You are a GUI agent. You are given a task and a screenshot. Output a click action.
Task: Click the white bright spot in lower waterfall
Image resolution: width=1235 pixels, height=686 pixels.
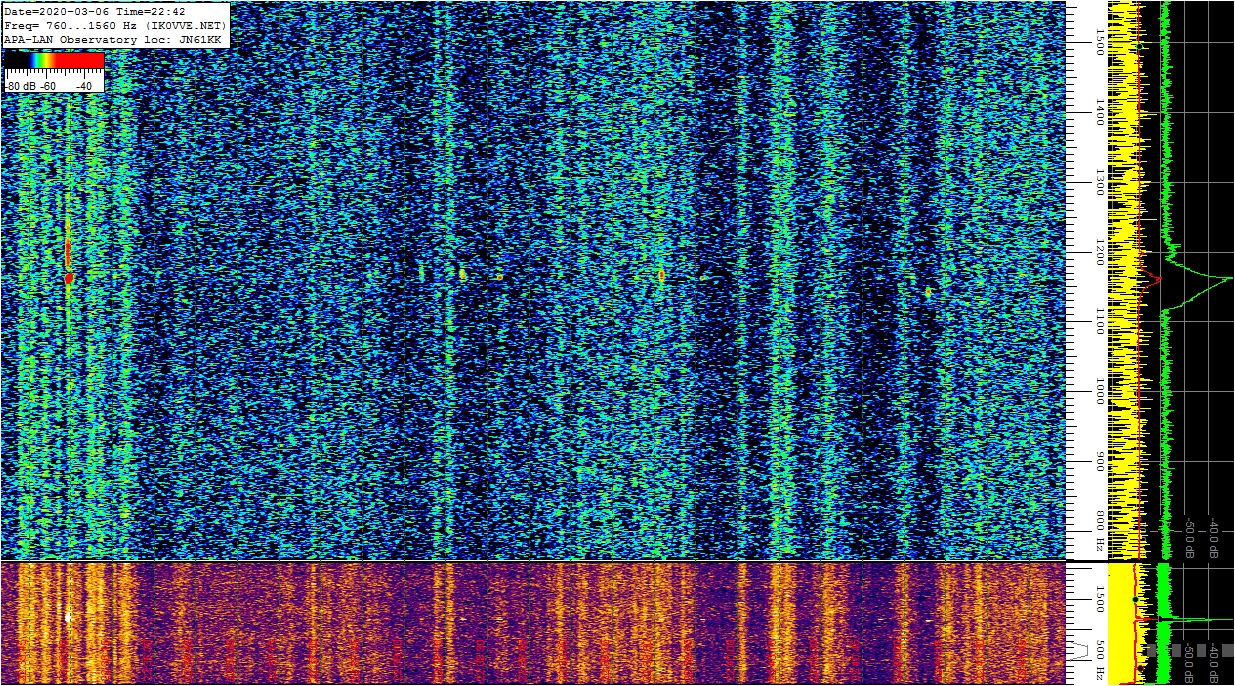tap(68, 617)
